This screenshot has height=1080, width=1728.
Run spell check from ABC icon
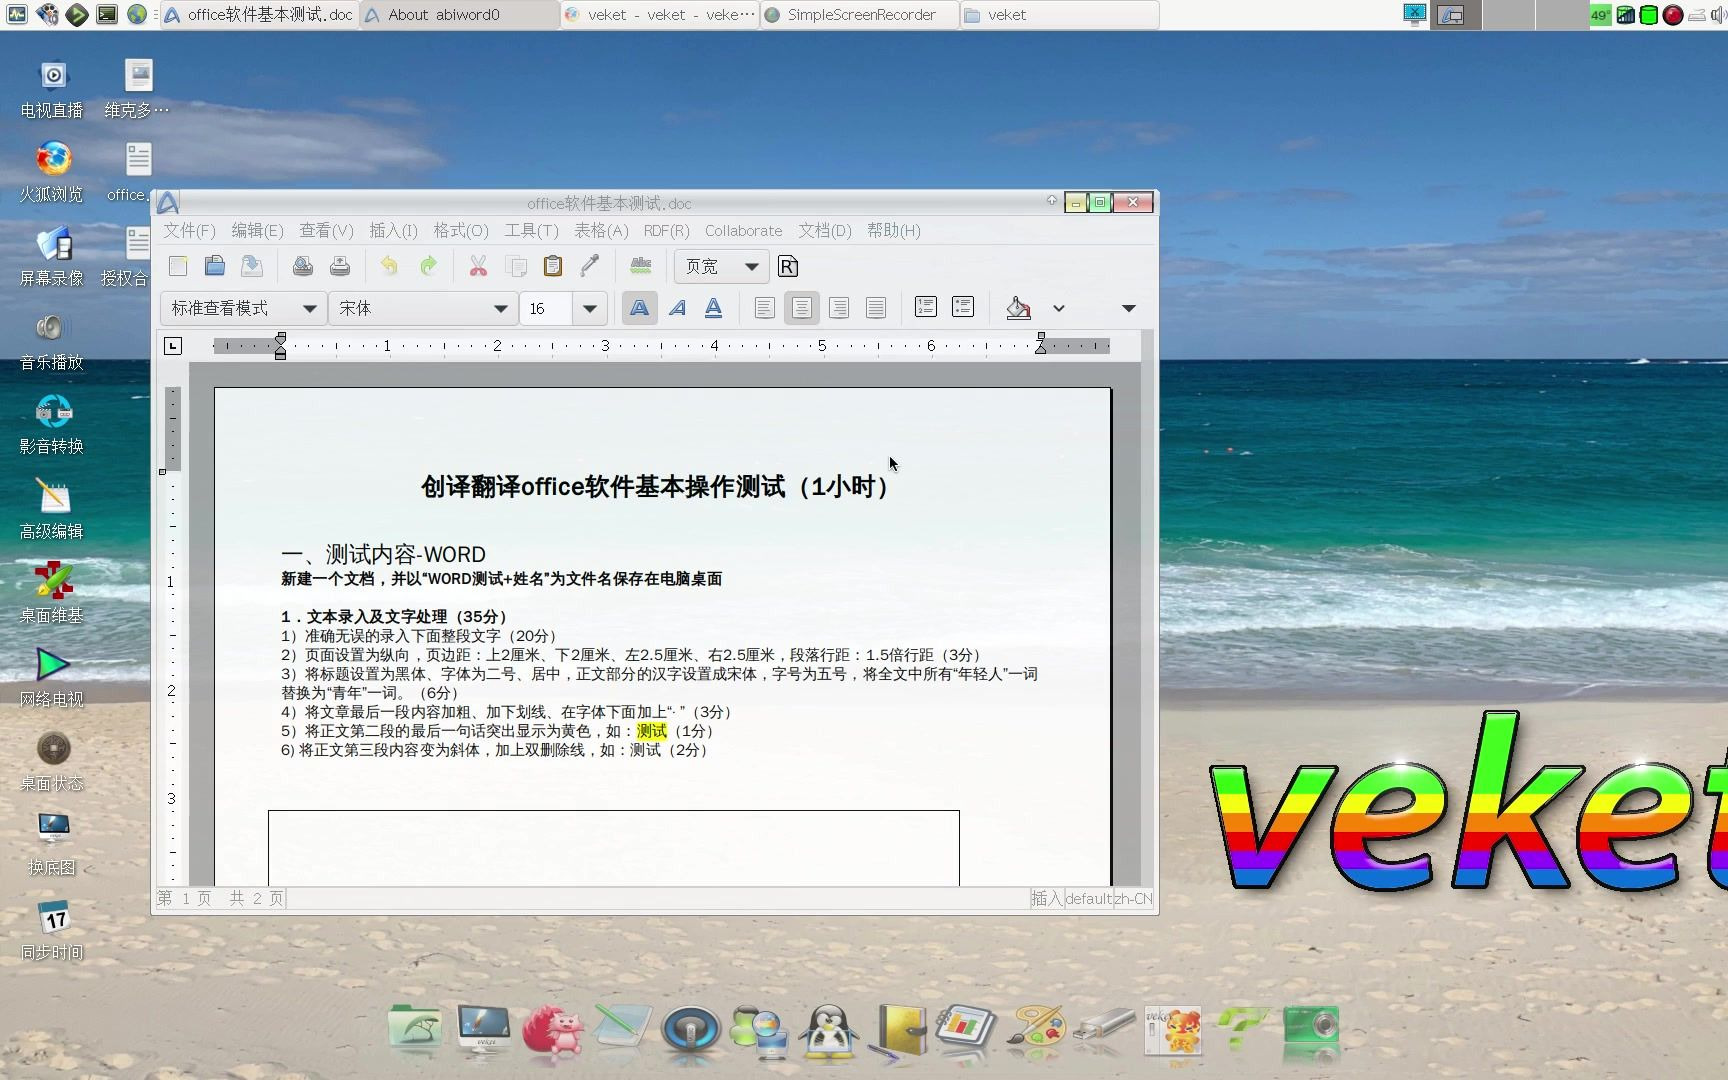click(x=641, y=266)
